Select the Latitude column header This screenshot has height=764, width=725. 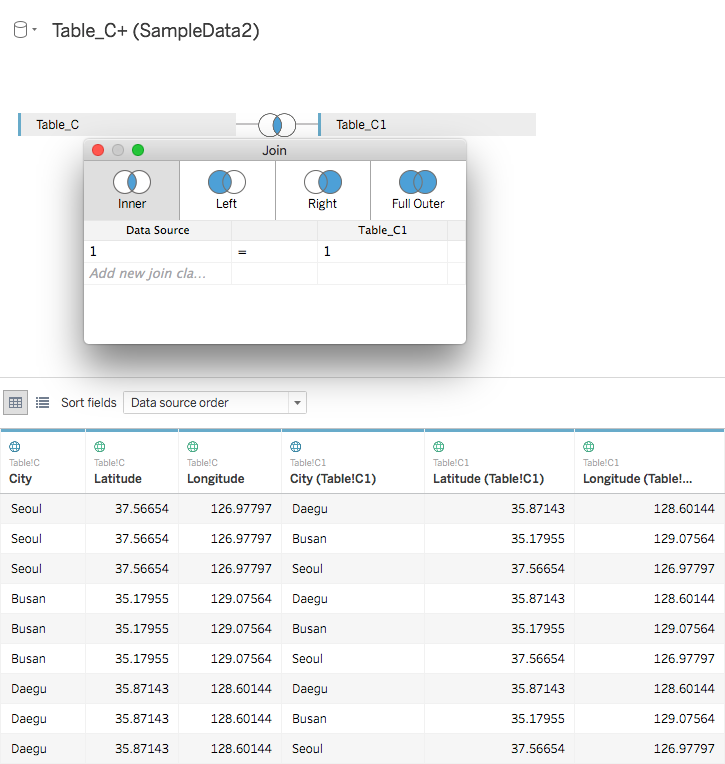pyautogui.click(x=132, y=462)
